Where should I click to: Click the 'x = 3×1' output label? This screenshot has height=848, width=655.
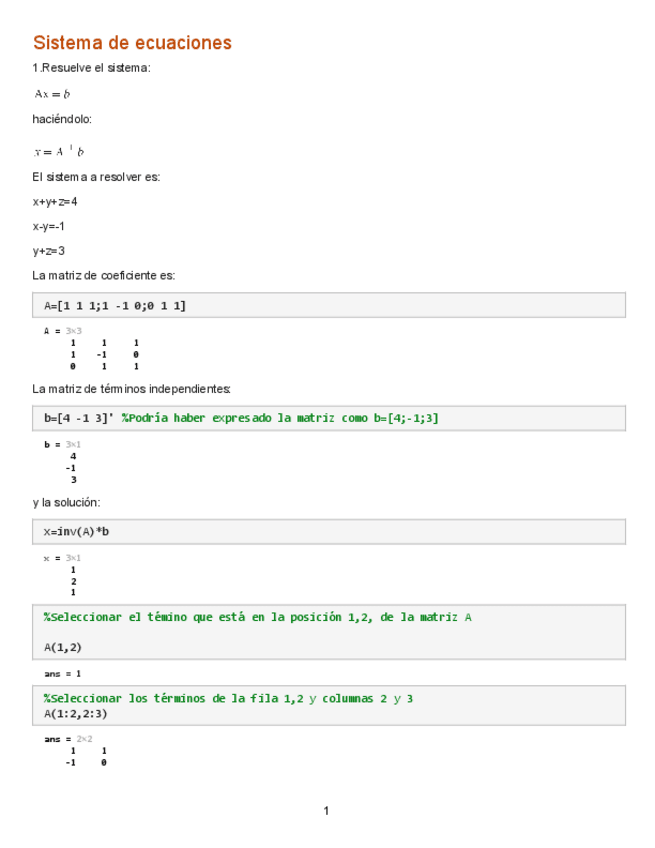point(62,557)
